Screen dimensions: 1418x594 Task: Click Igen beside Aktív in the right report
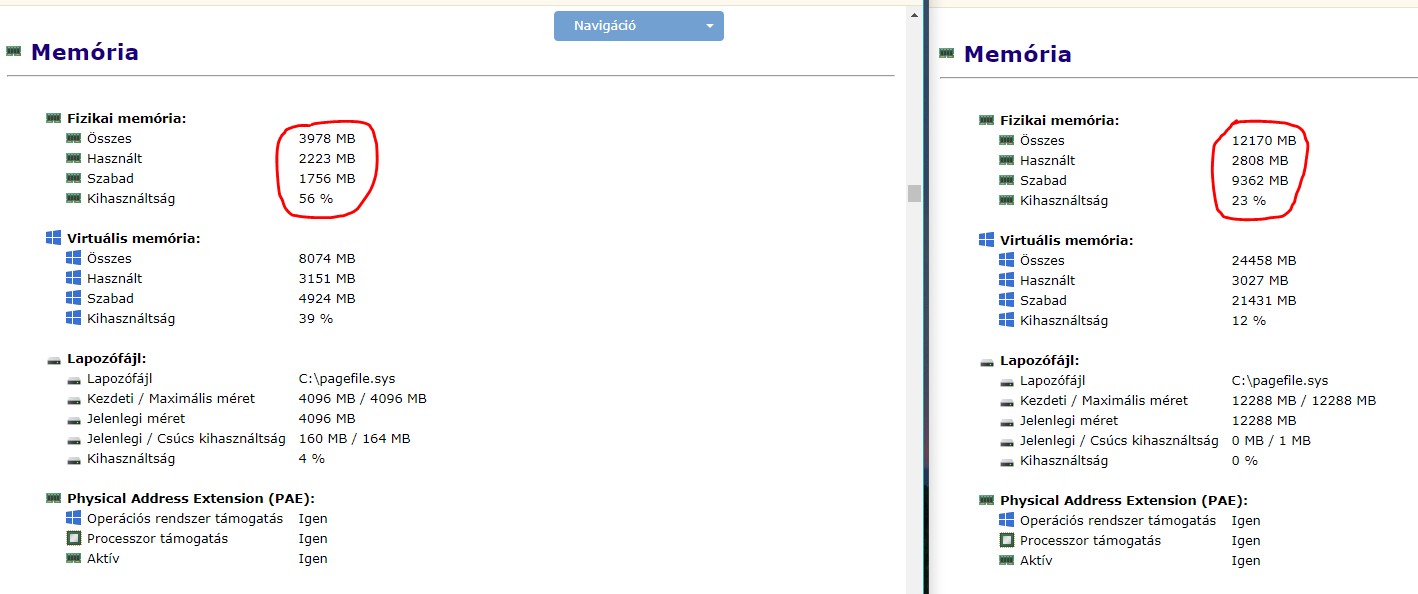coord(1246,560)
